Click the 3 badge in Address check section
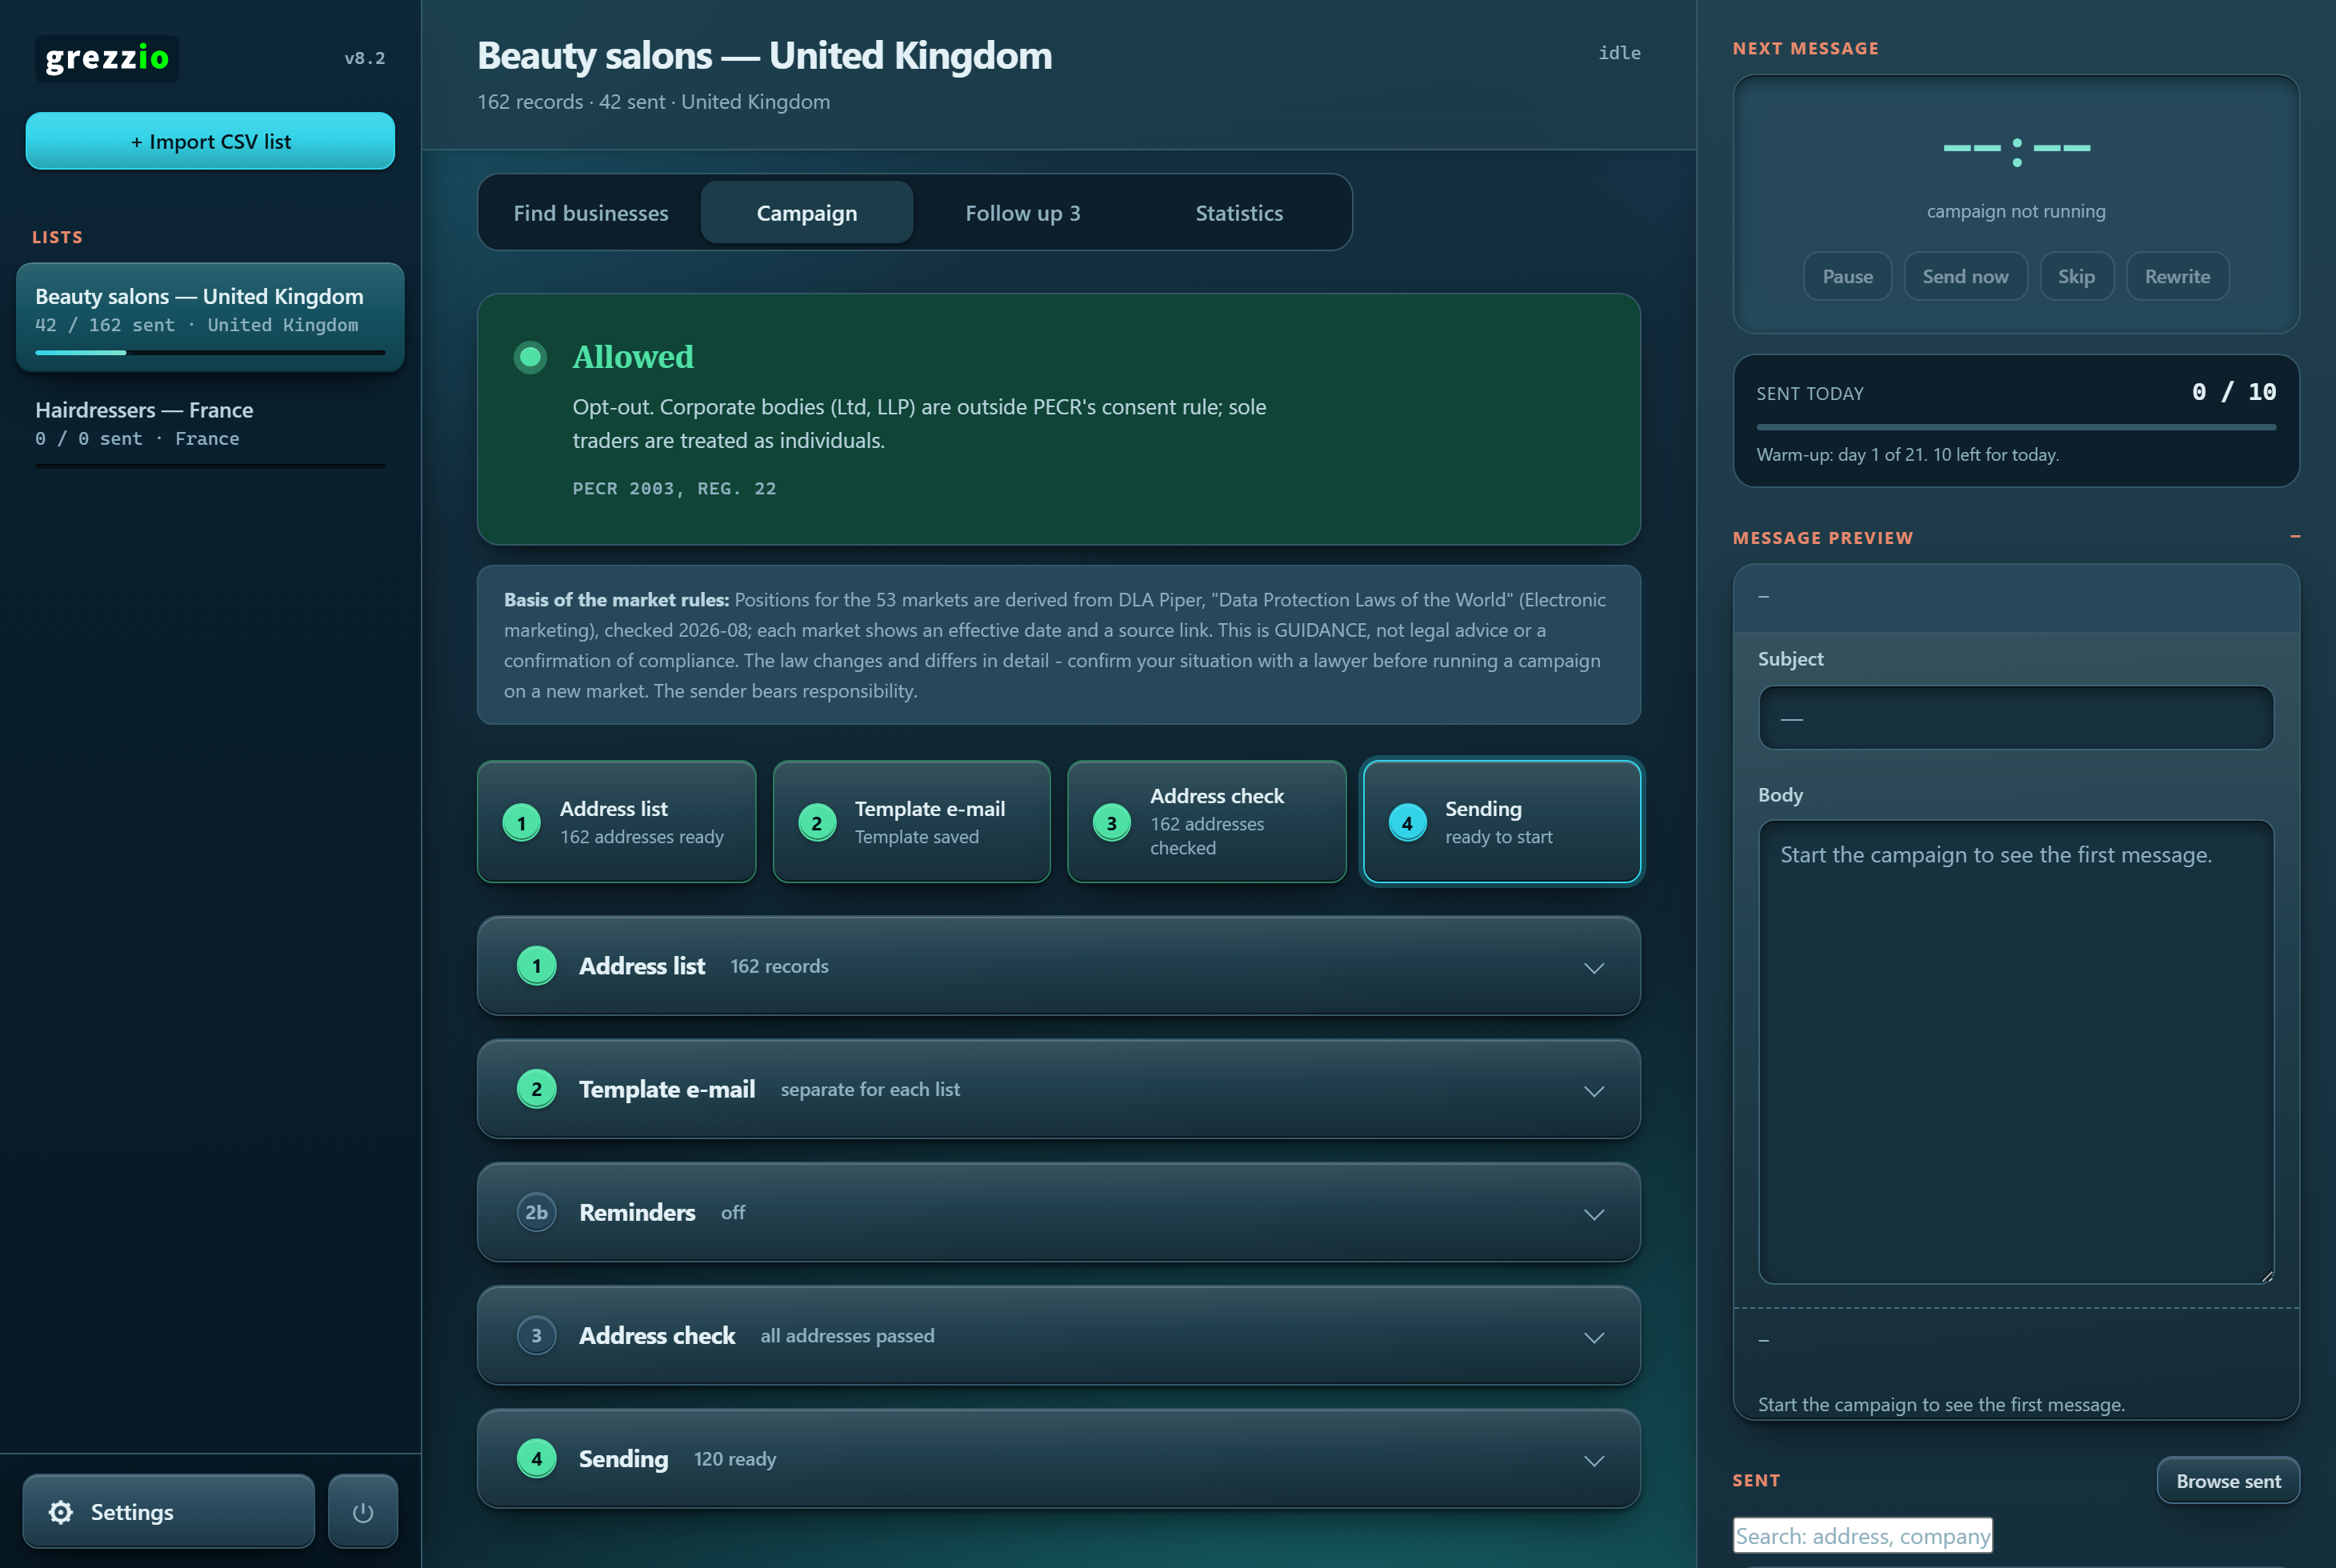2336x1568 pixels. point(537,1335)
